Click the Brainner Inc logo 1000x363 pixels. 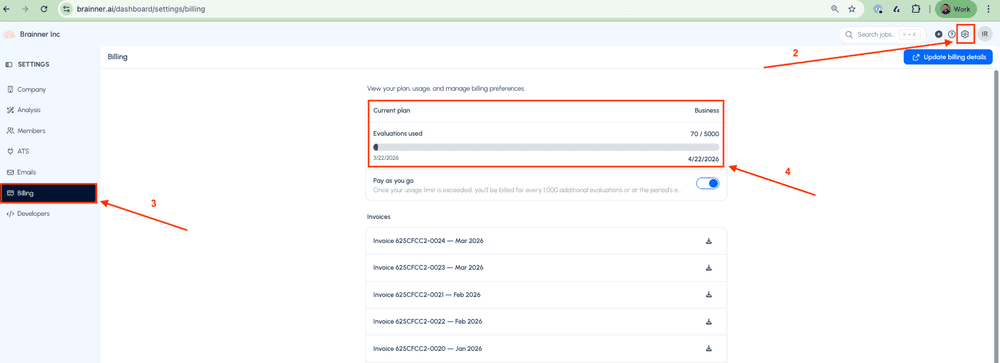click(x=9, y=34)
